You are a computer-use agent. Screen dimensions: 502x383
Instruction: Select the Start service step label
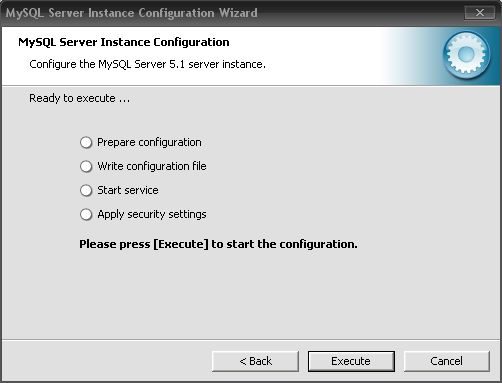point(128,190)
